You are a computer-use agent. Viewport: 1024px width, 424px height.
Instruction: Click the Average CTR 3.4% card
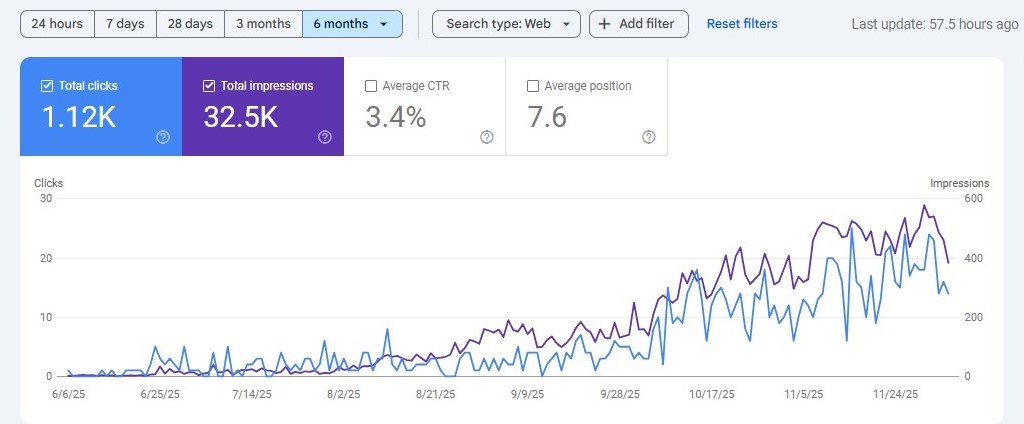click(424, 107)
